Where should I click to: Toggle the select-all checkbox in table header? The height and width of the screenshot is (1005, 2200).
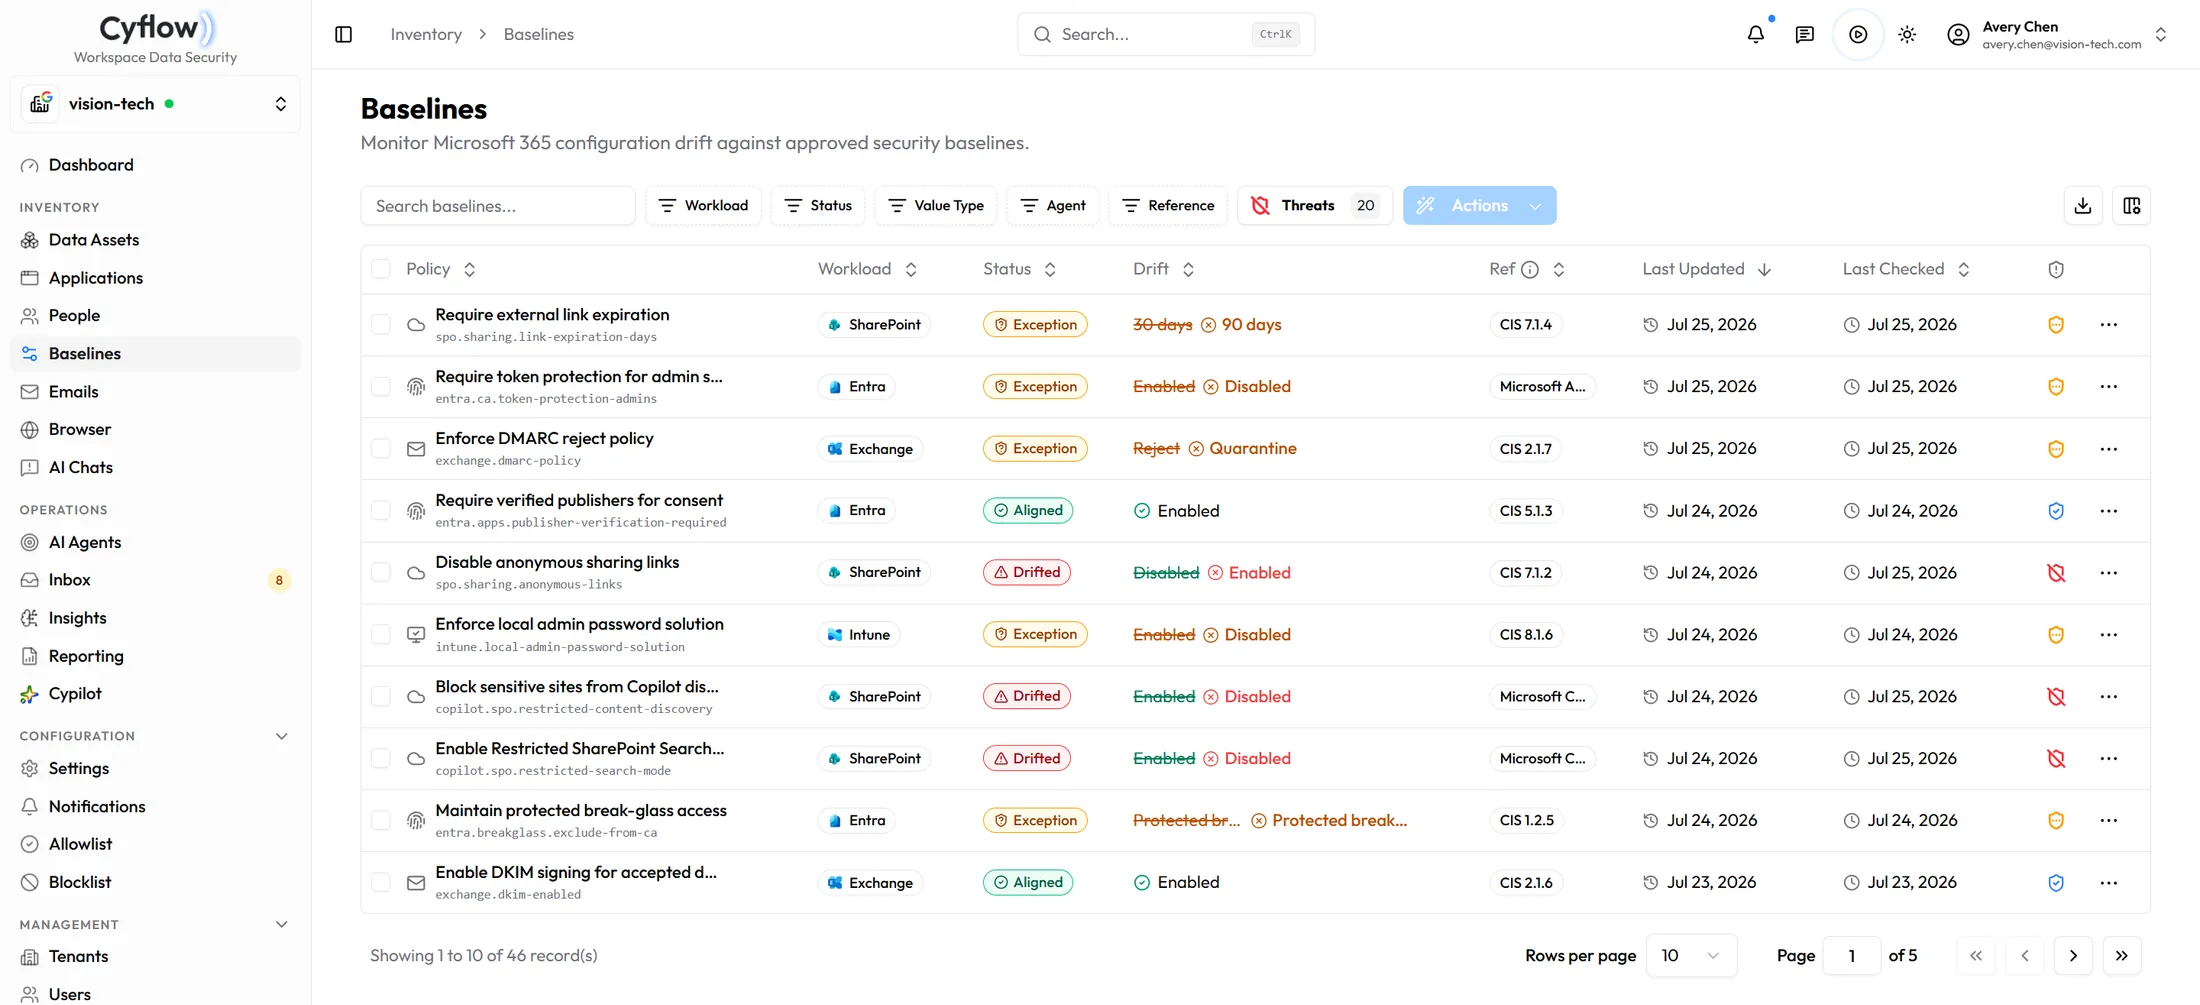click(x=381, y=269)
